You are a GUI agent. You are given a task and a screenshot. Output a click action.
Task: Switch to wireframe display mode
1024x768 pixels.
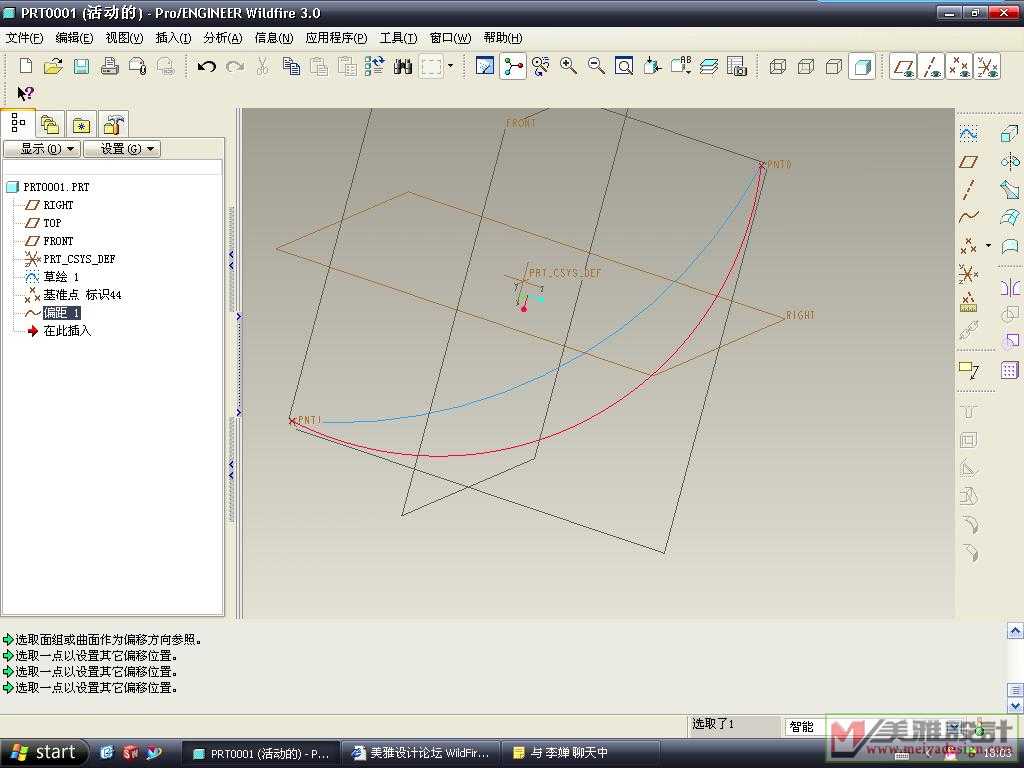(778, 66)
